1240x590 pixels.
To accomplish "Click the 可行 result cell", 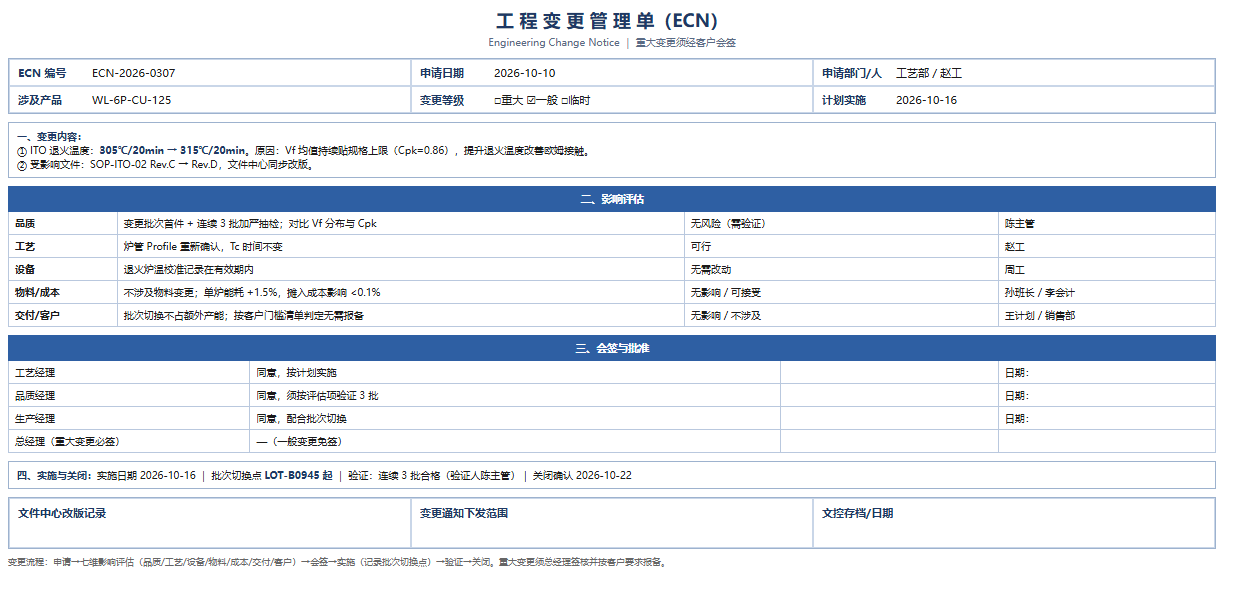I will pyautogui.click(x=841, y=246).
